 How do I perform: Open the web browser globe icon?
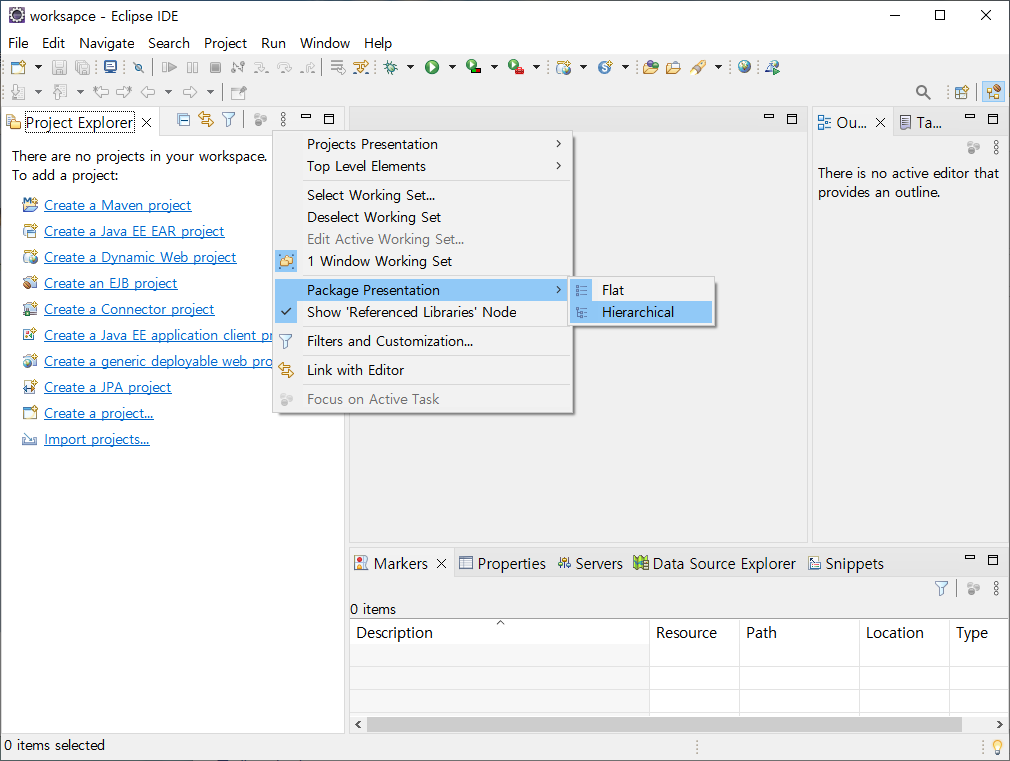point(745,67)
